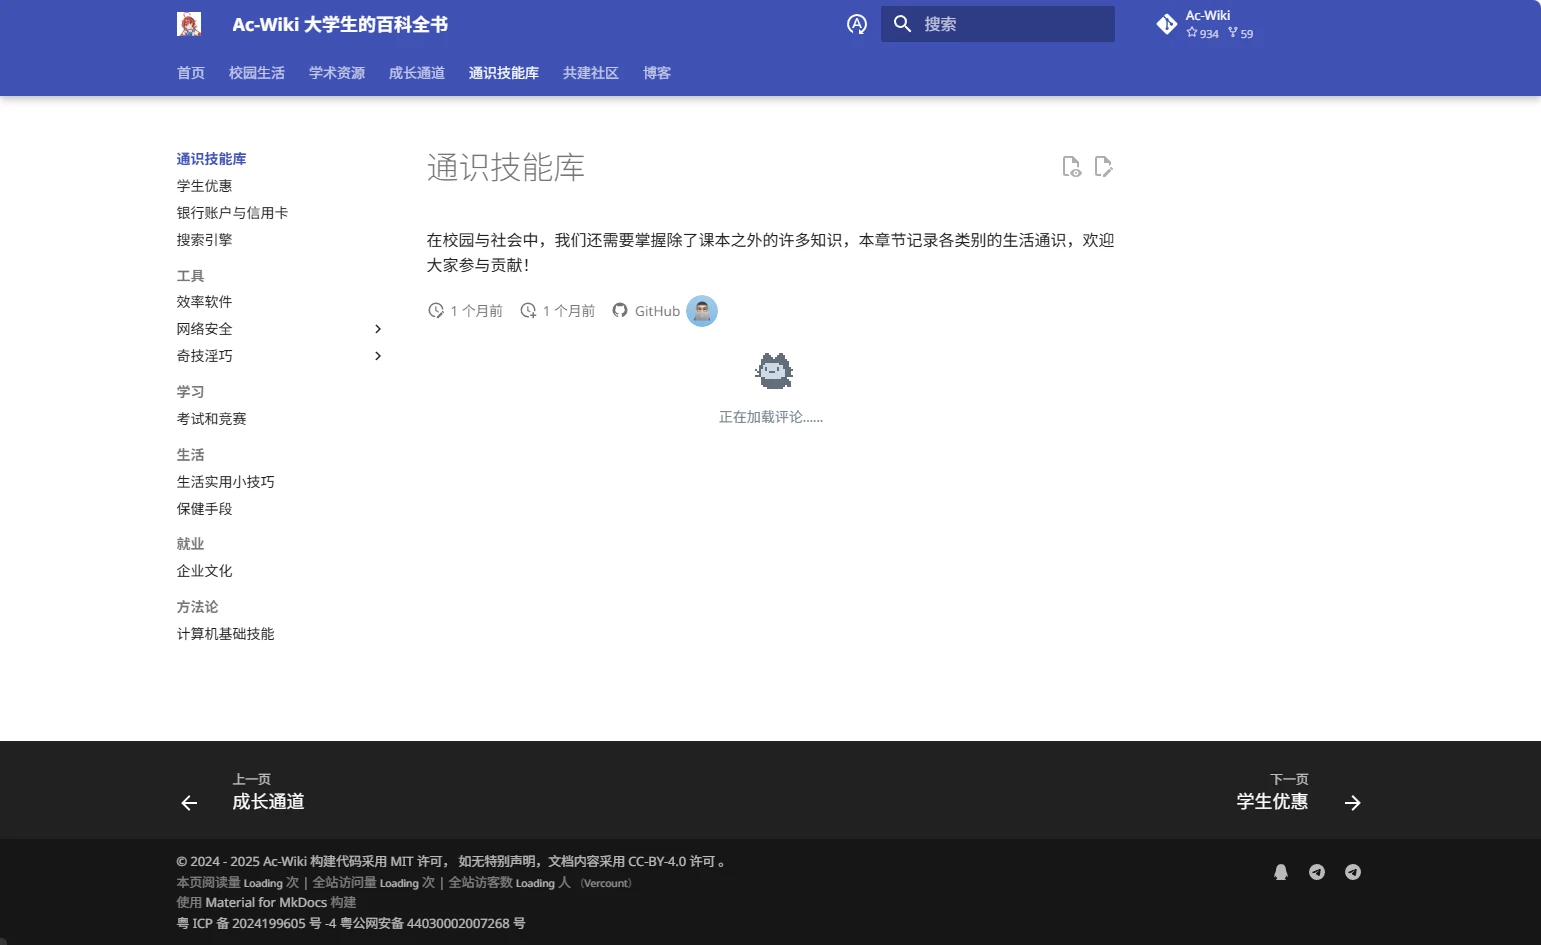Image resolution: width=1541 pixels, height=945 pixels.
Task: Click the rightmost Telegram icon in the footer
Action: [x=1352, y=872]
